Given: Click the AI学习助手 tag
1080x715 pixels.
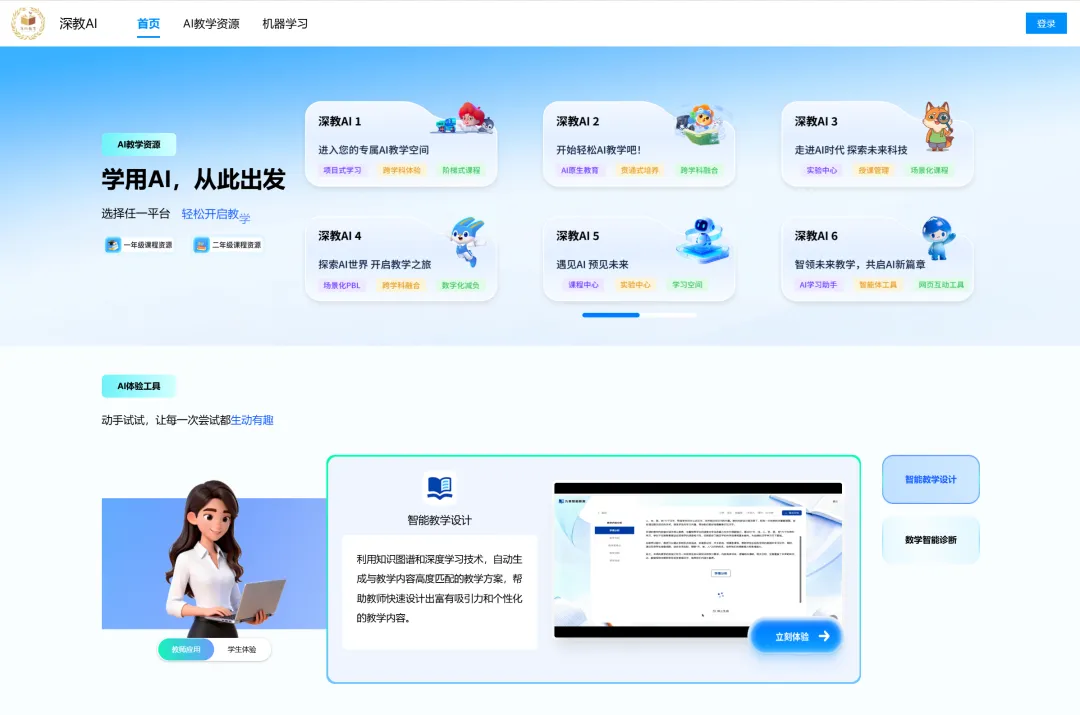Looking at the screenshot, I should 818,284.
